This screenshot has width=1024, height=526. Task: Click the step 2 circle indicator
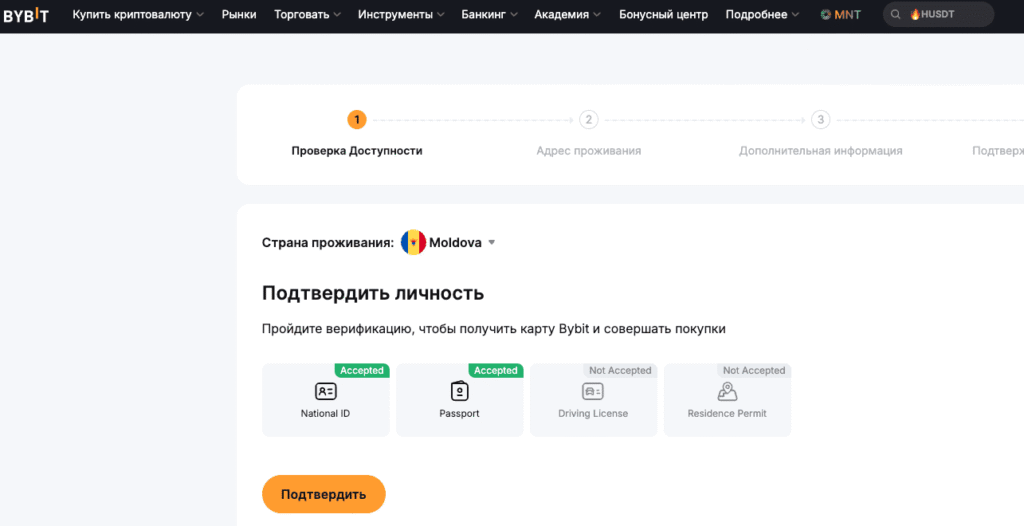[588, 120]
